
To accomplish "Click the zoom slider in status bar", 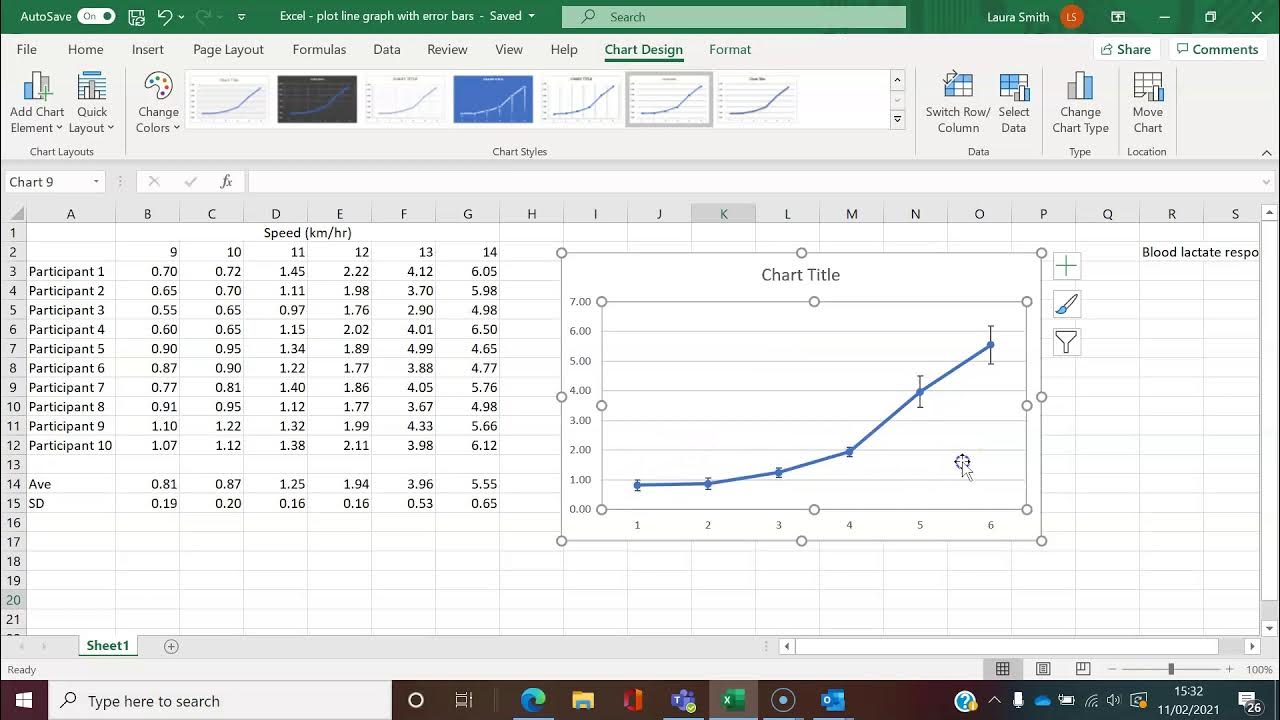I will coord(1170,669).
